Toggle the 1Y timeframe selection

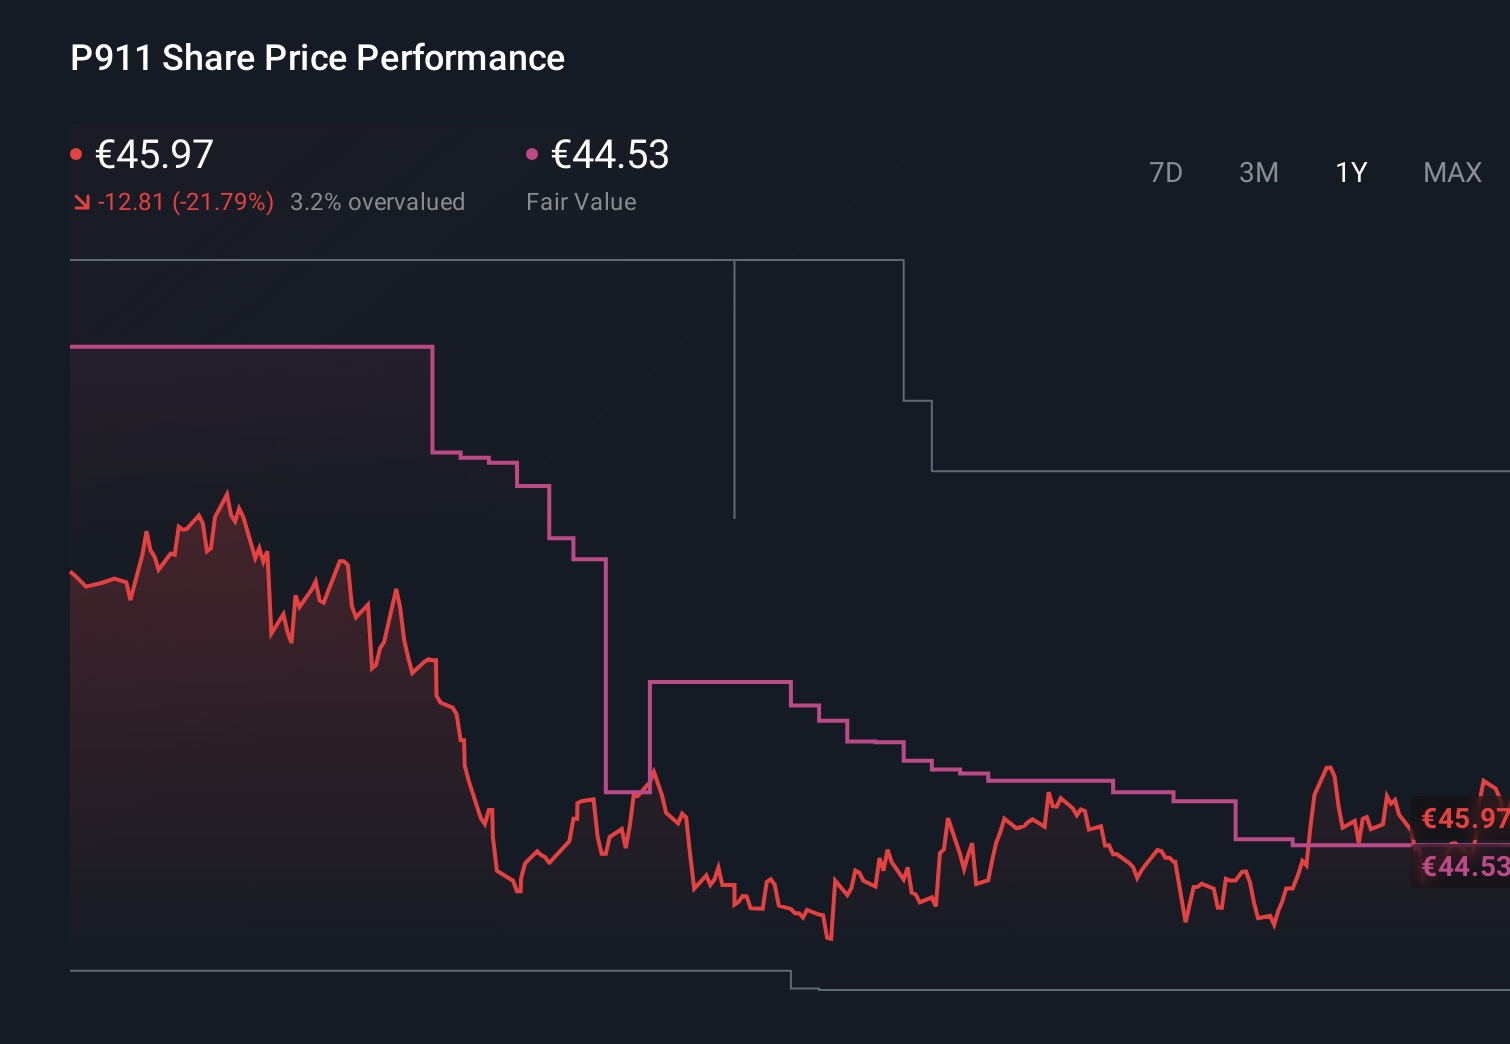(x=1350, y=172)
